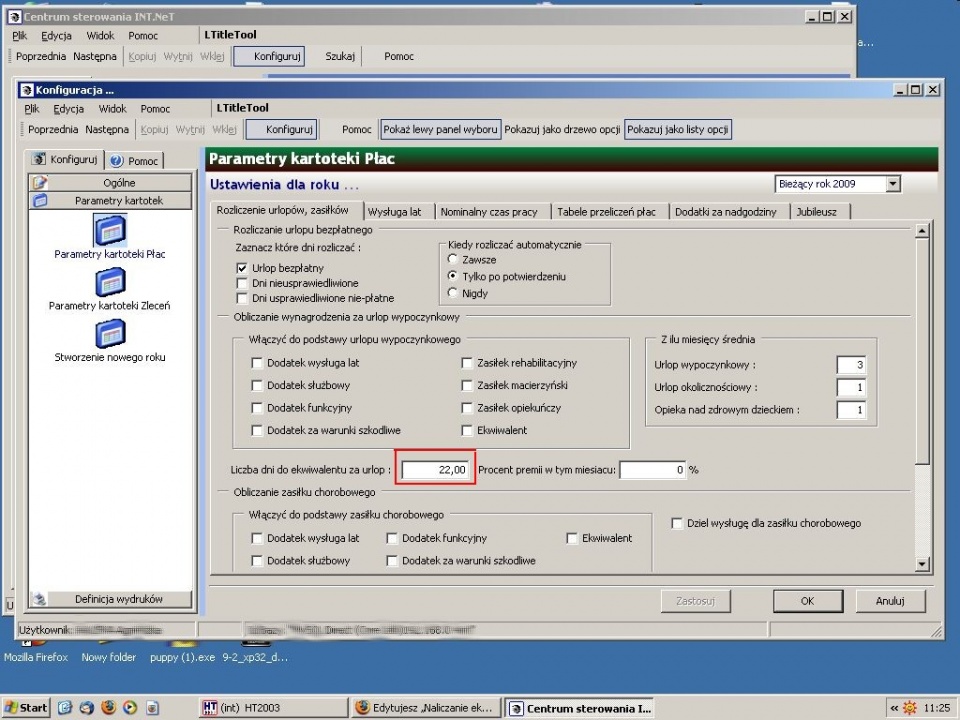The width and height of the screenshot is (960, 720).
Task: Click Pokaż lewy panel wyboru button
Action: point(440,129)
